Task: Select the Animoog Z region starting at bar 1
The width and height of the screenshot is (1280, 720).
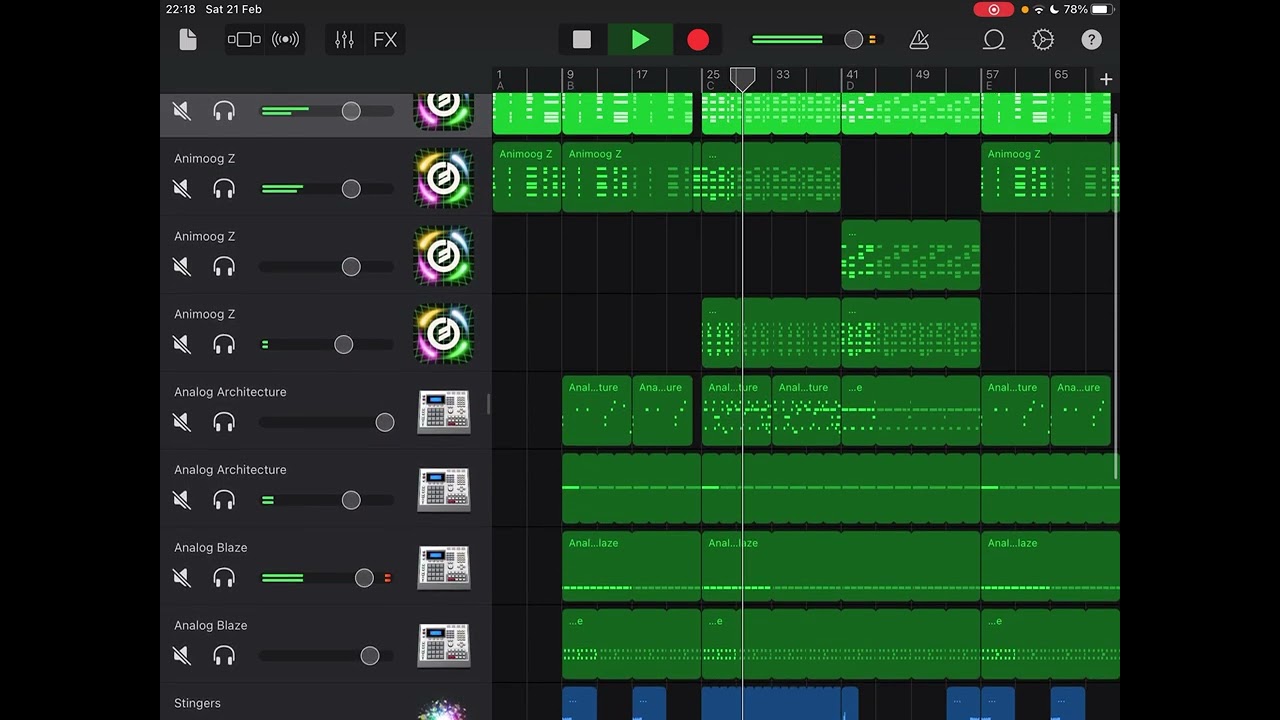Action: (x=527, y=177)
